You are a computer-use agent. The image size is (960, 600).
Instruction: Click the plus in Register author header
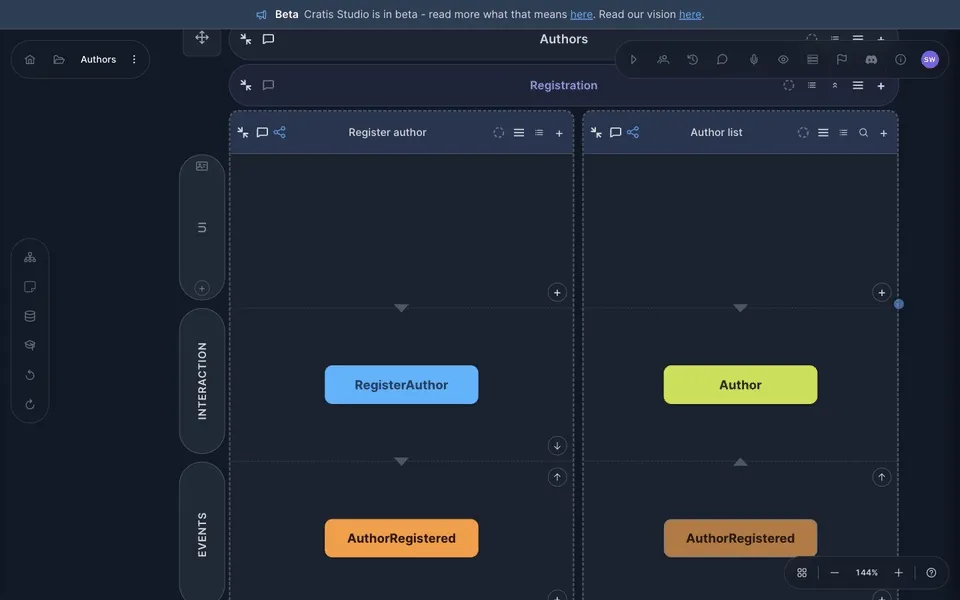[x=559, y=133]
